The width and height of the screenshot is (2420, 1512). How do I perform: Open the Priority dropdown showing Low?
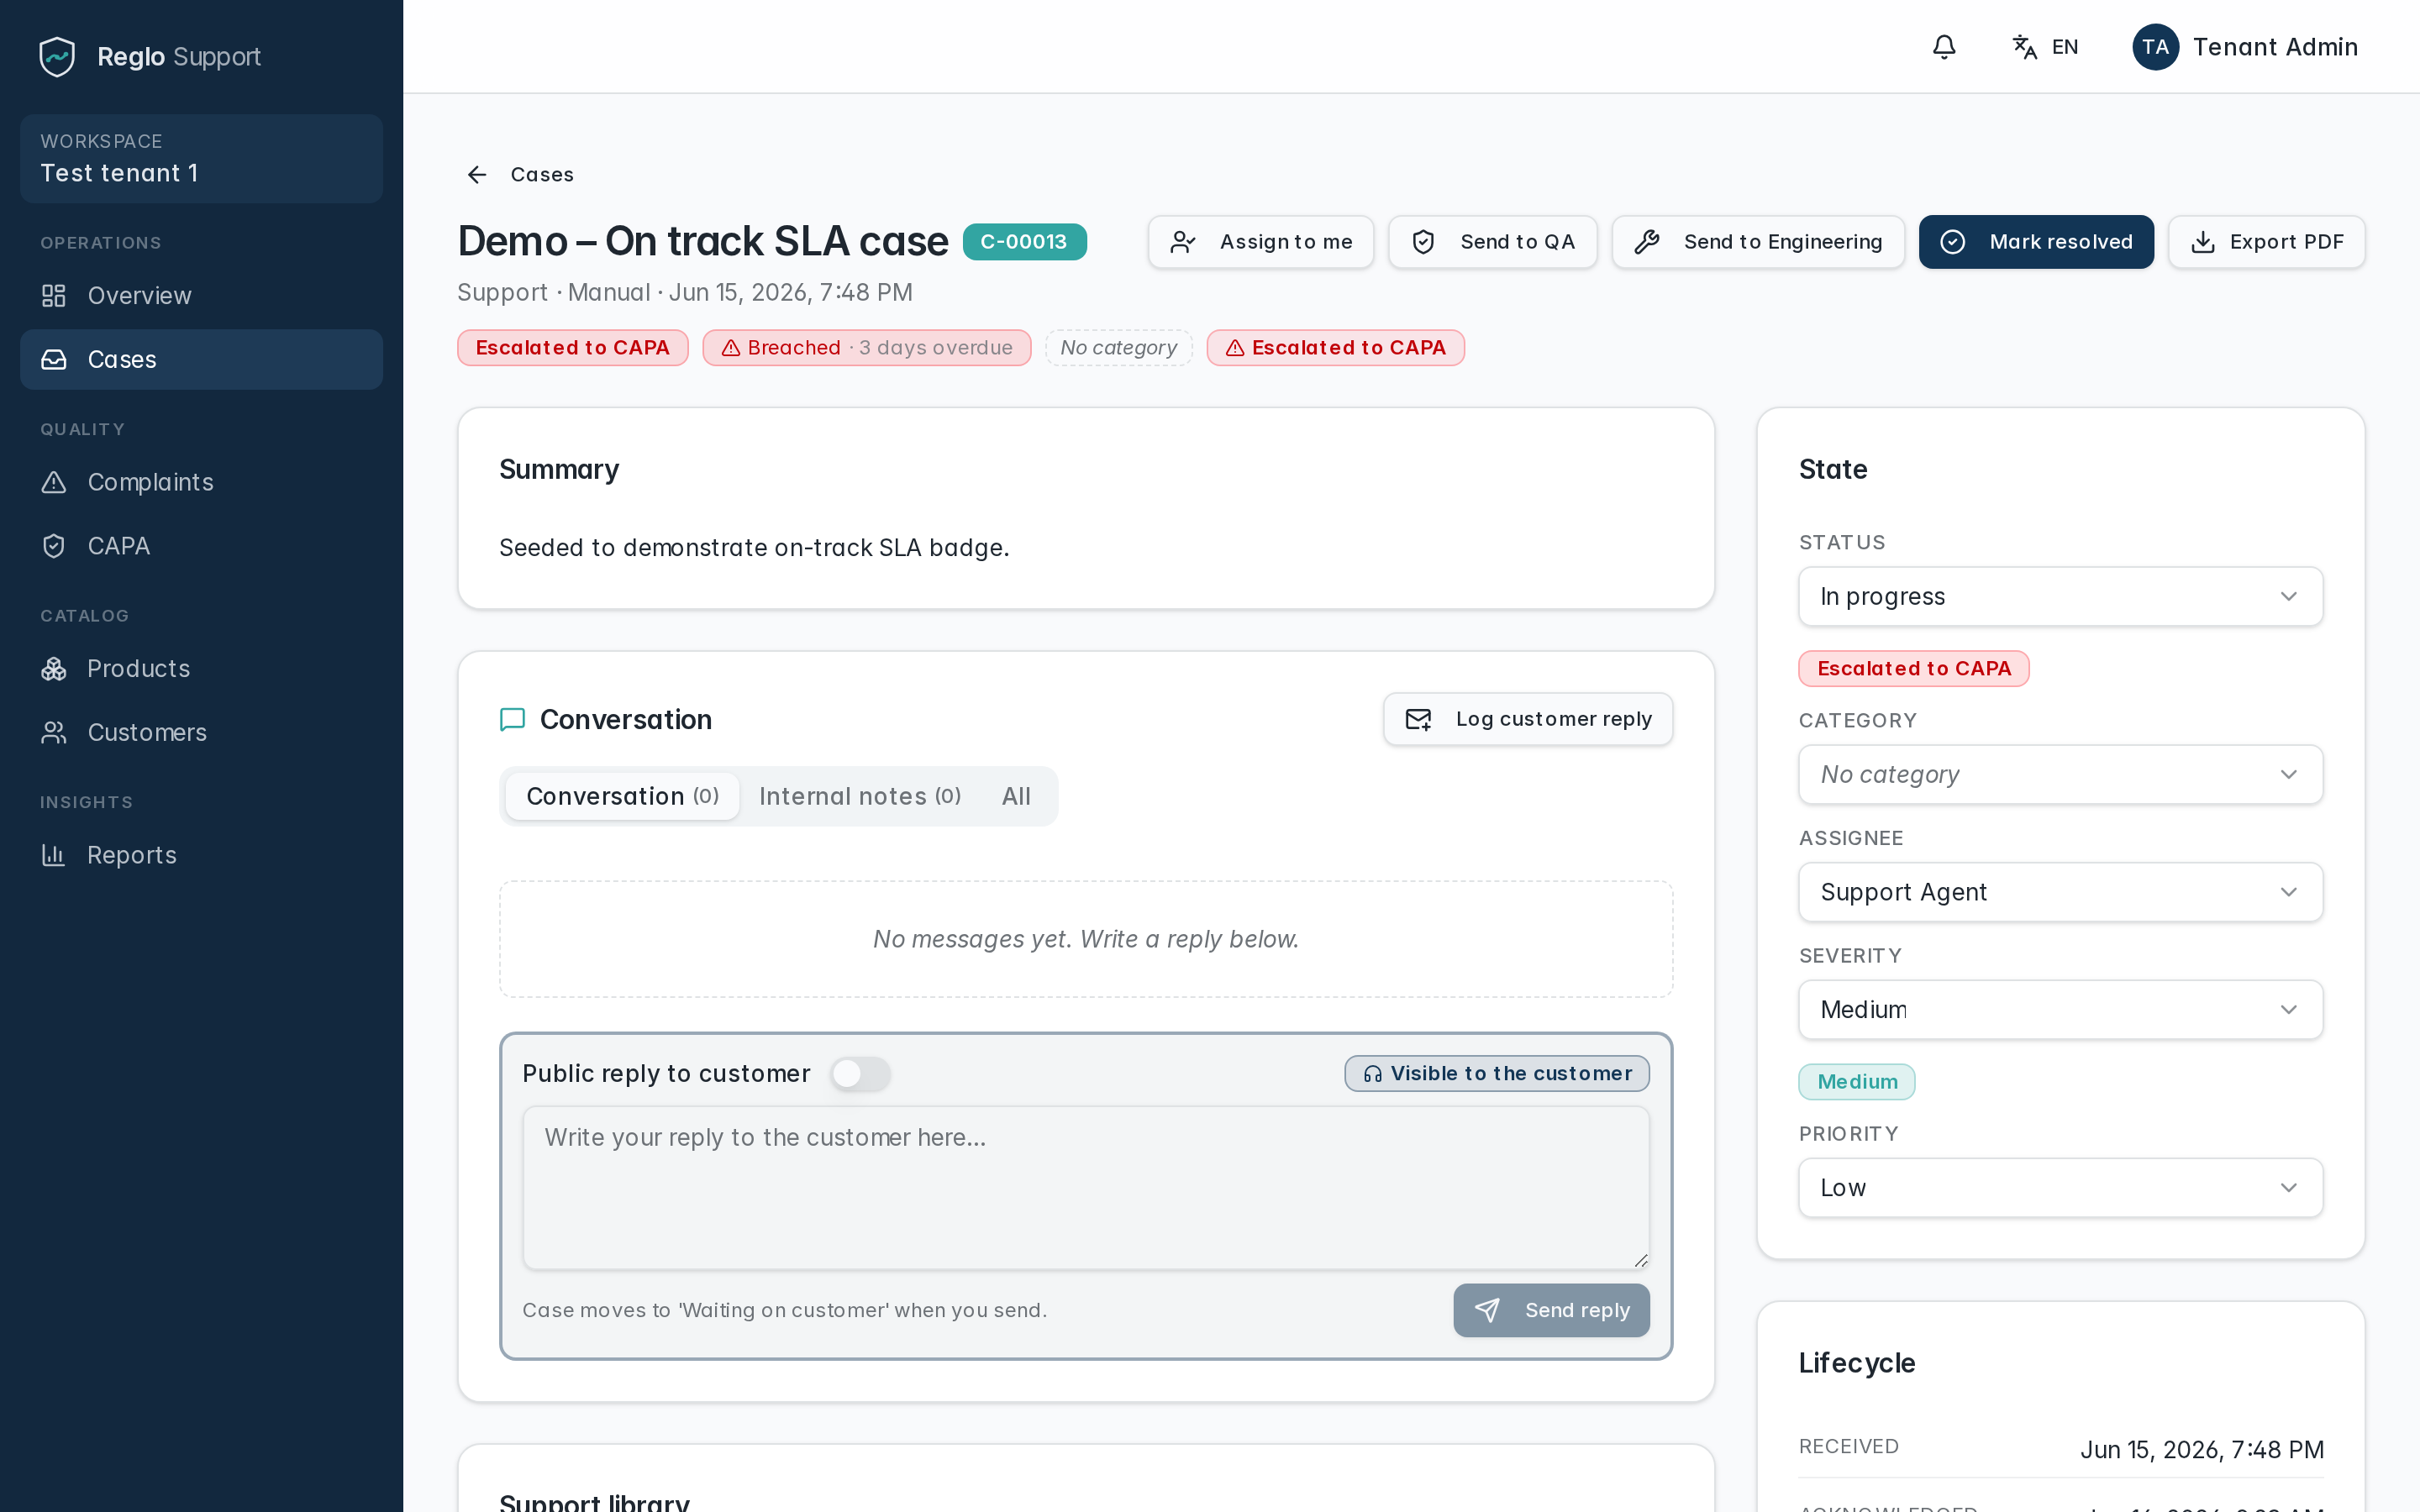tap(2060, 1188)
